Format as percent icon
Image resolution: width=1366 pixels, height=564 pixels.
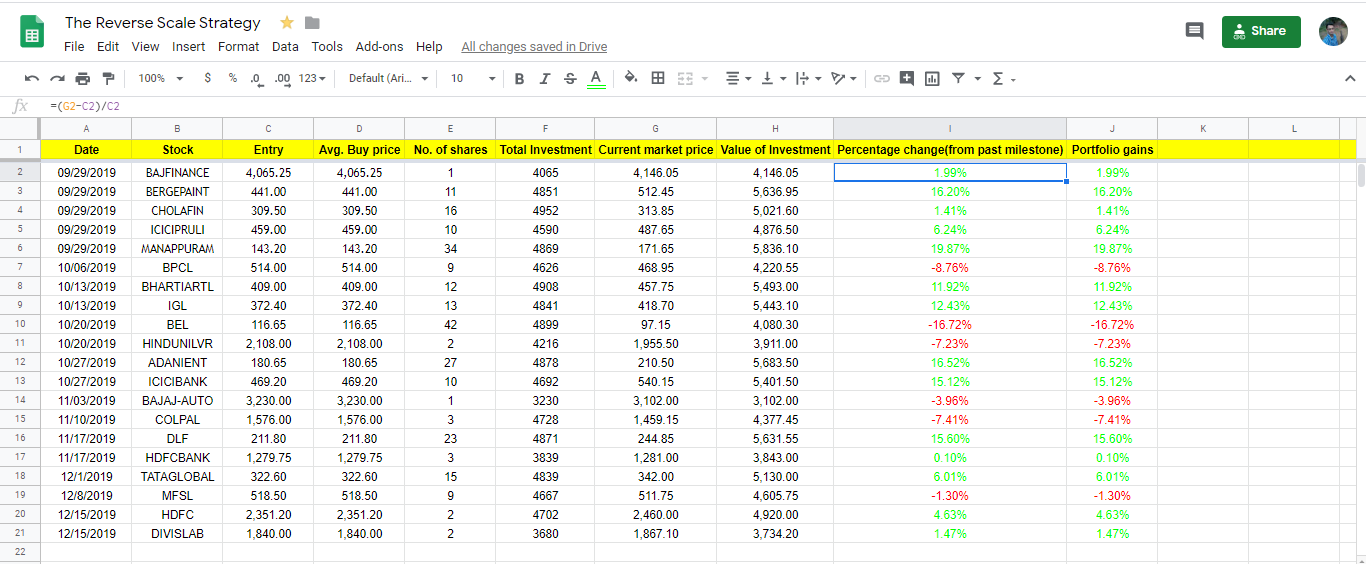(x=232, y=78)
